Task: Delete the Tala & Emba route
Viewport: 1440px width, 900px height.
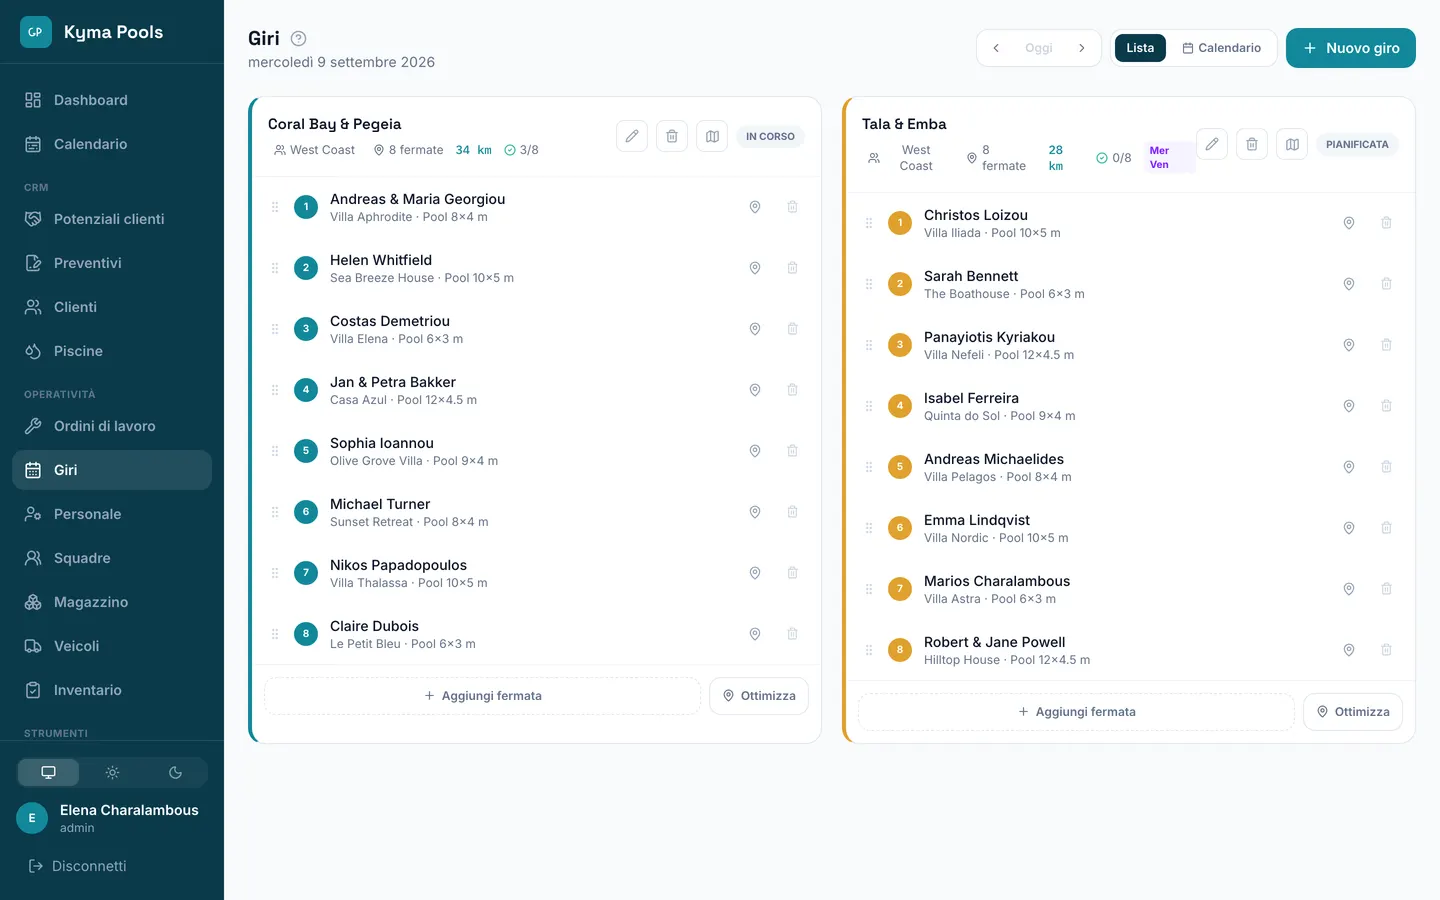Action: point(1252,144)
